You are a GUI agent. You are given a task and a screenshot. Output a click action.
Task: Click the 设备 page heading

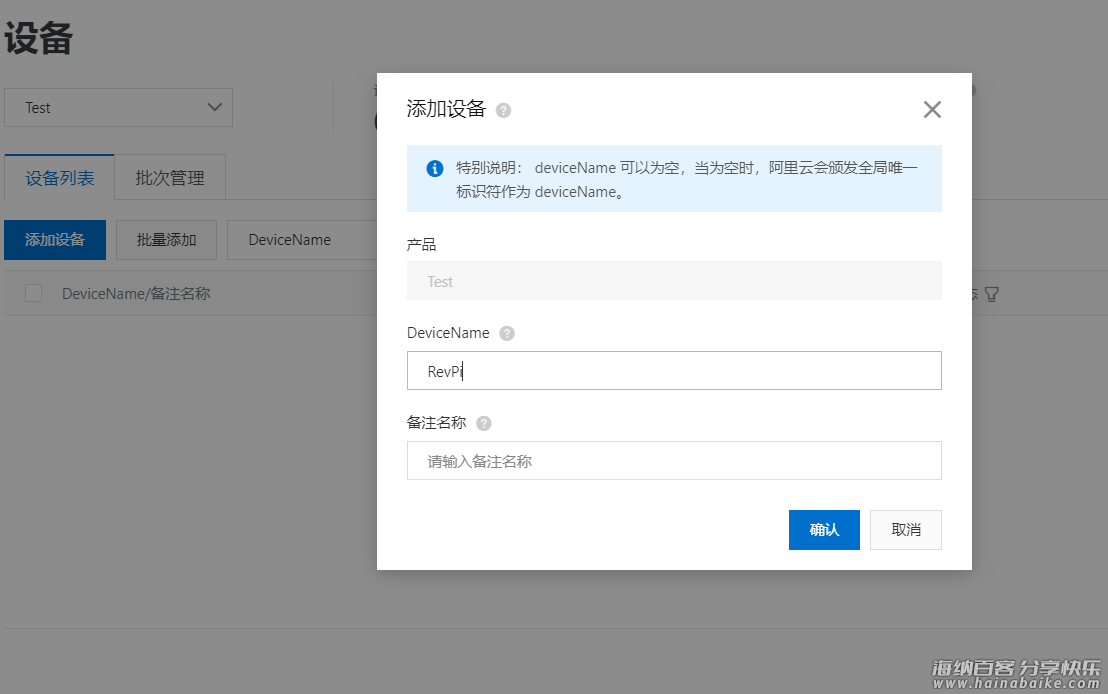pyautogui.click(x=38, y=38)
